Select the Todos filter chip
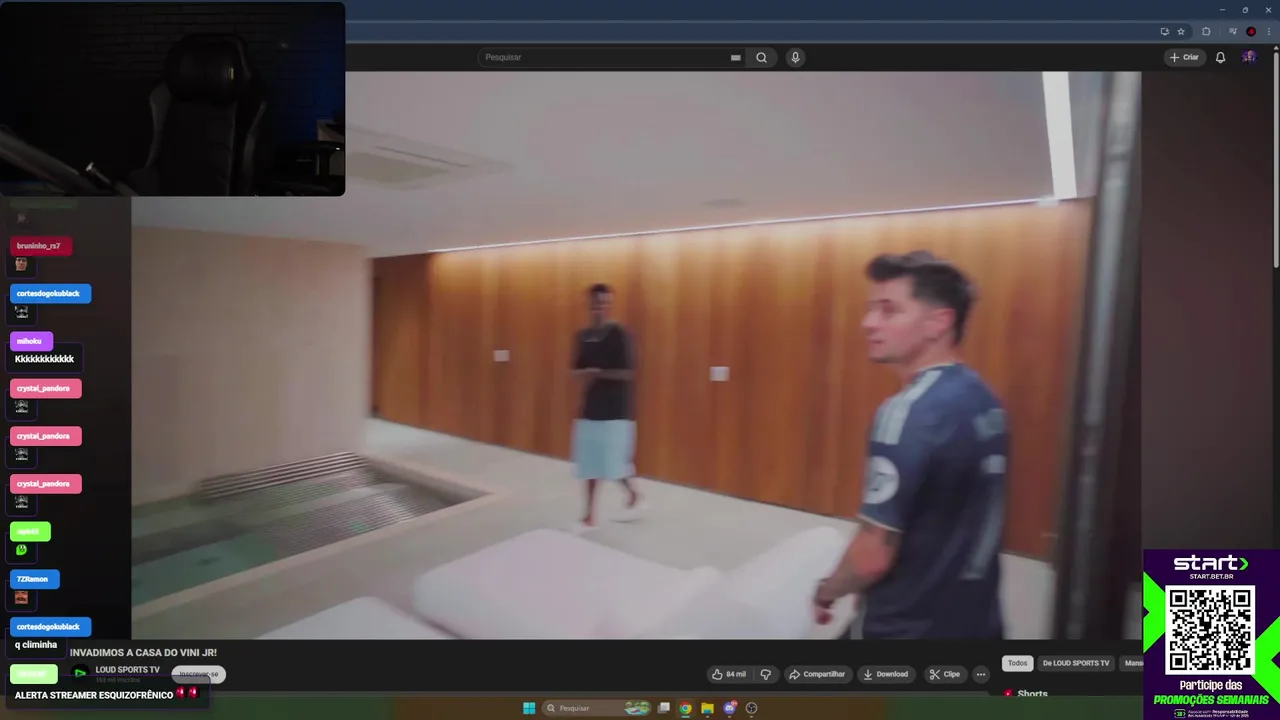1280x720 pixels. click(1017, 663)
